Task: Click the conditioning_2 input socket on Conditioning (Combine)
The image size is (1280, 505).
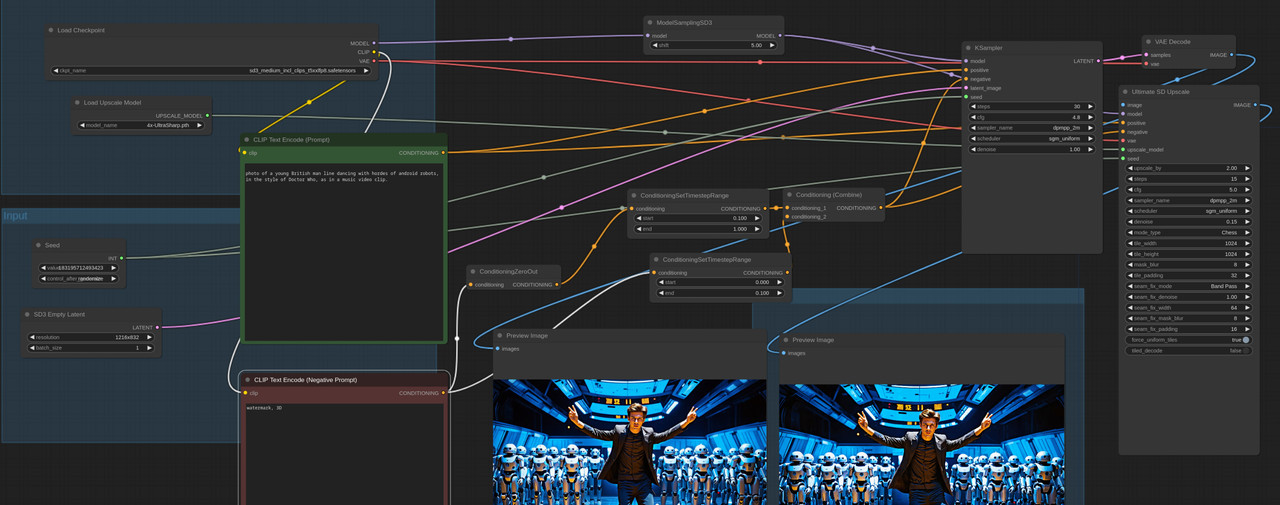Action: point(786,217)
